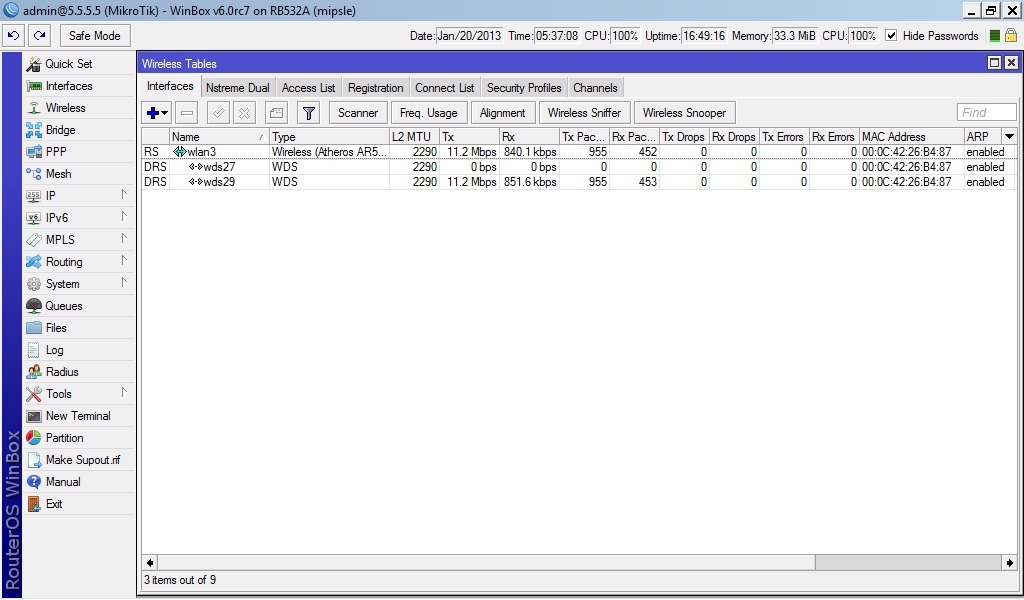Viewport: 1024px width, 600px height.
Task: Expand the MPLS submenu
Action: coord(124,239)
